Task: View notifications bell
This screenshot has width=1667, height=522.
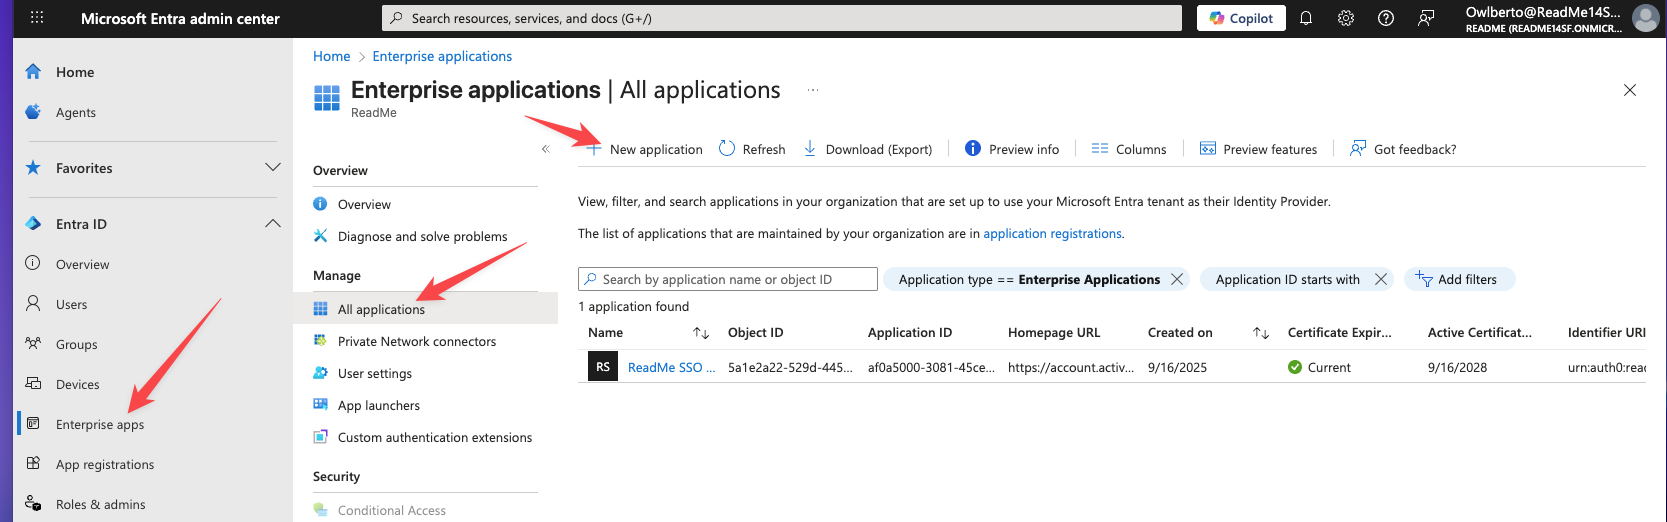Action: click(1306, 18)
